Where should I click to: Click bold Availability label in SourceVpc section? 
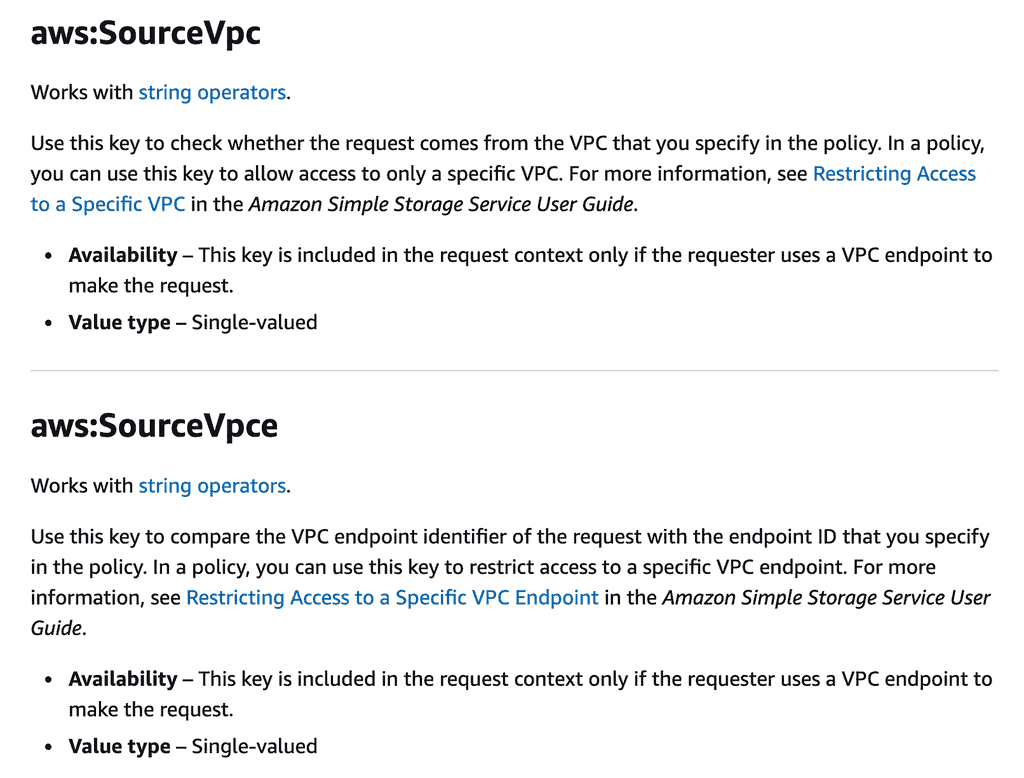pos(122,255)
